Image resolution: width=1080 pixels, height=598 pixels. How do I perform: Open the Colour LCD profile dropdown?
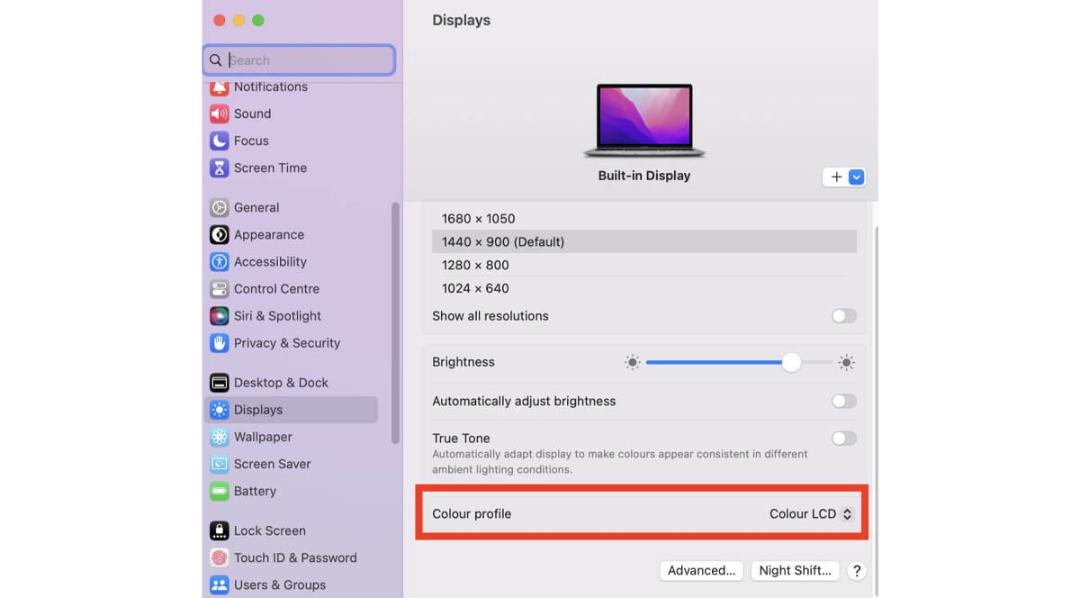tap(811, 514)
